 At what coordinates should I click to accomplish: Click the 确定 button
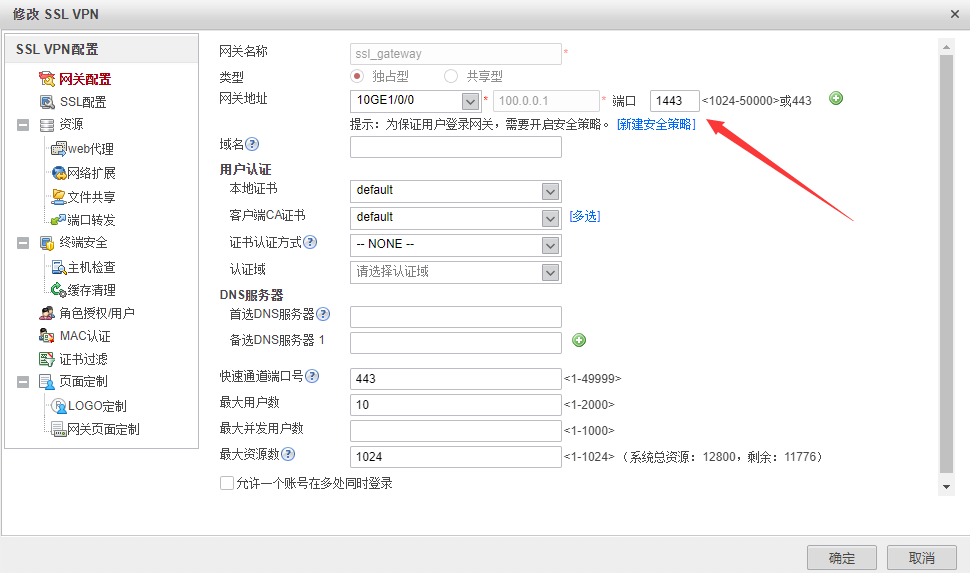[841, 558]
